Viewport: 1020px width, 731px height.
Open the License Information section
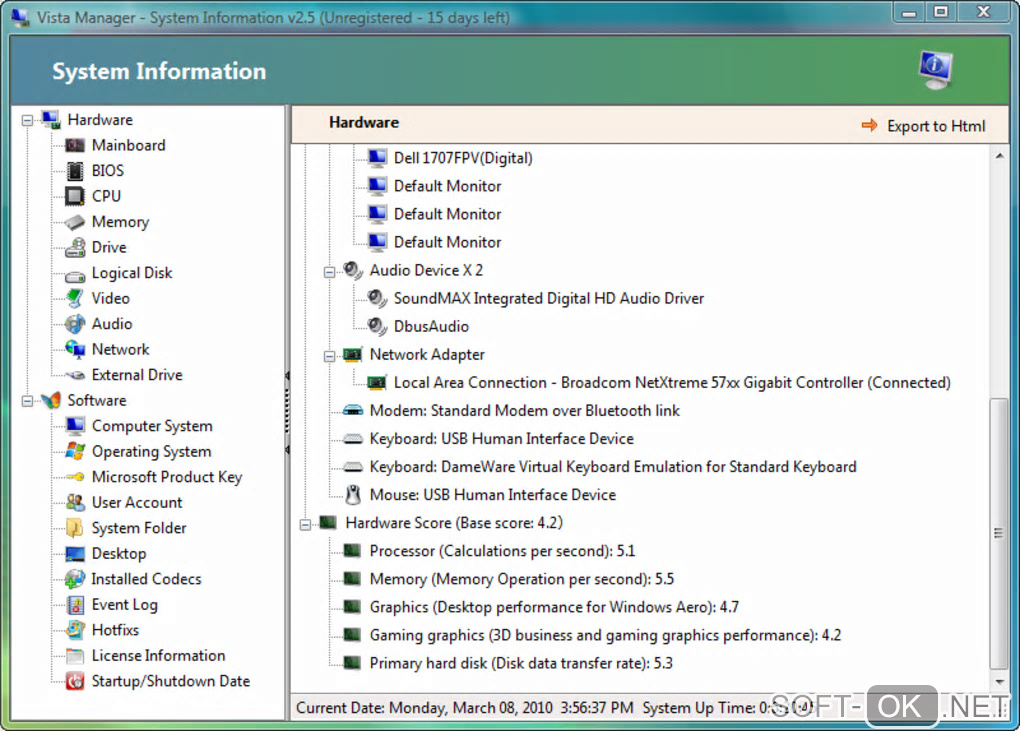[158, 656]
